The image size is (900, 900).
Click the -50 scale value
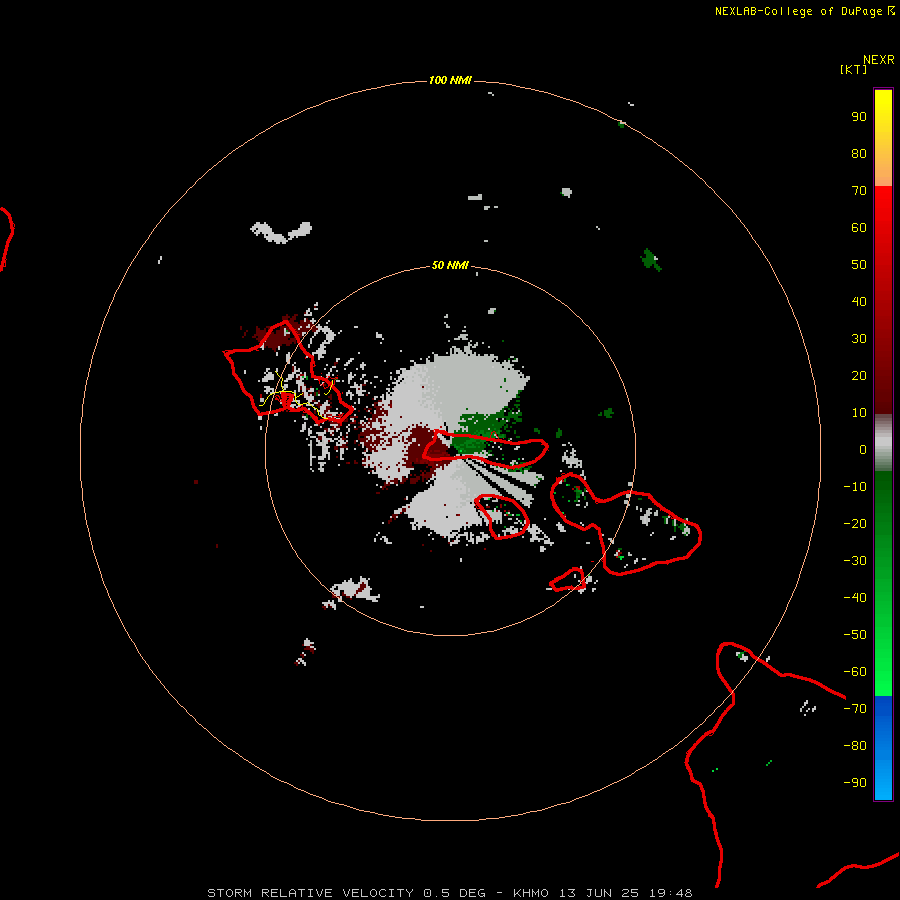coord(855,635)
